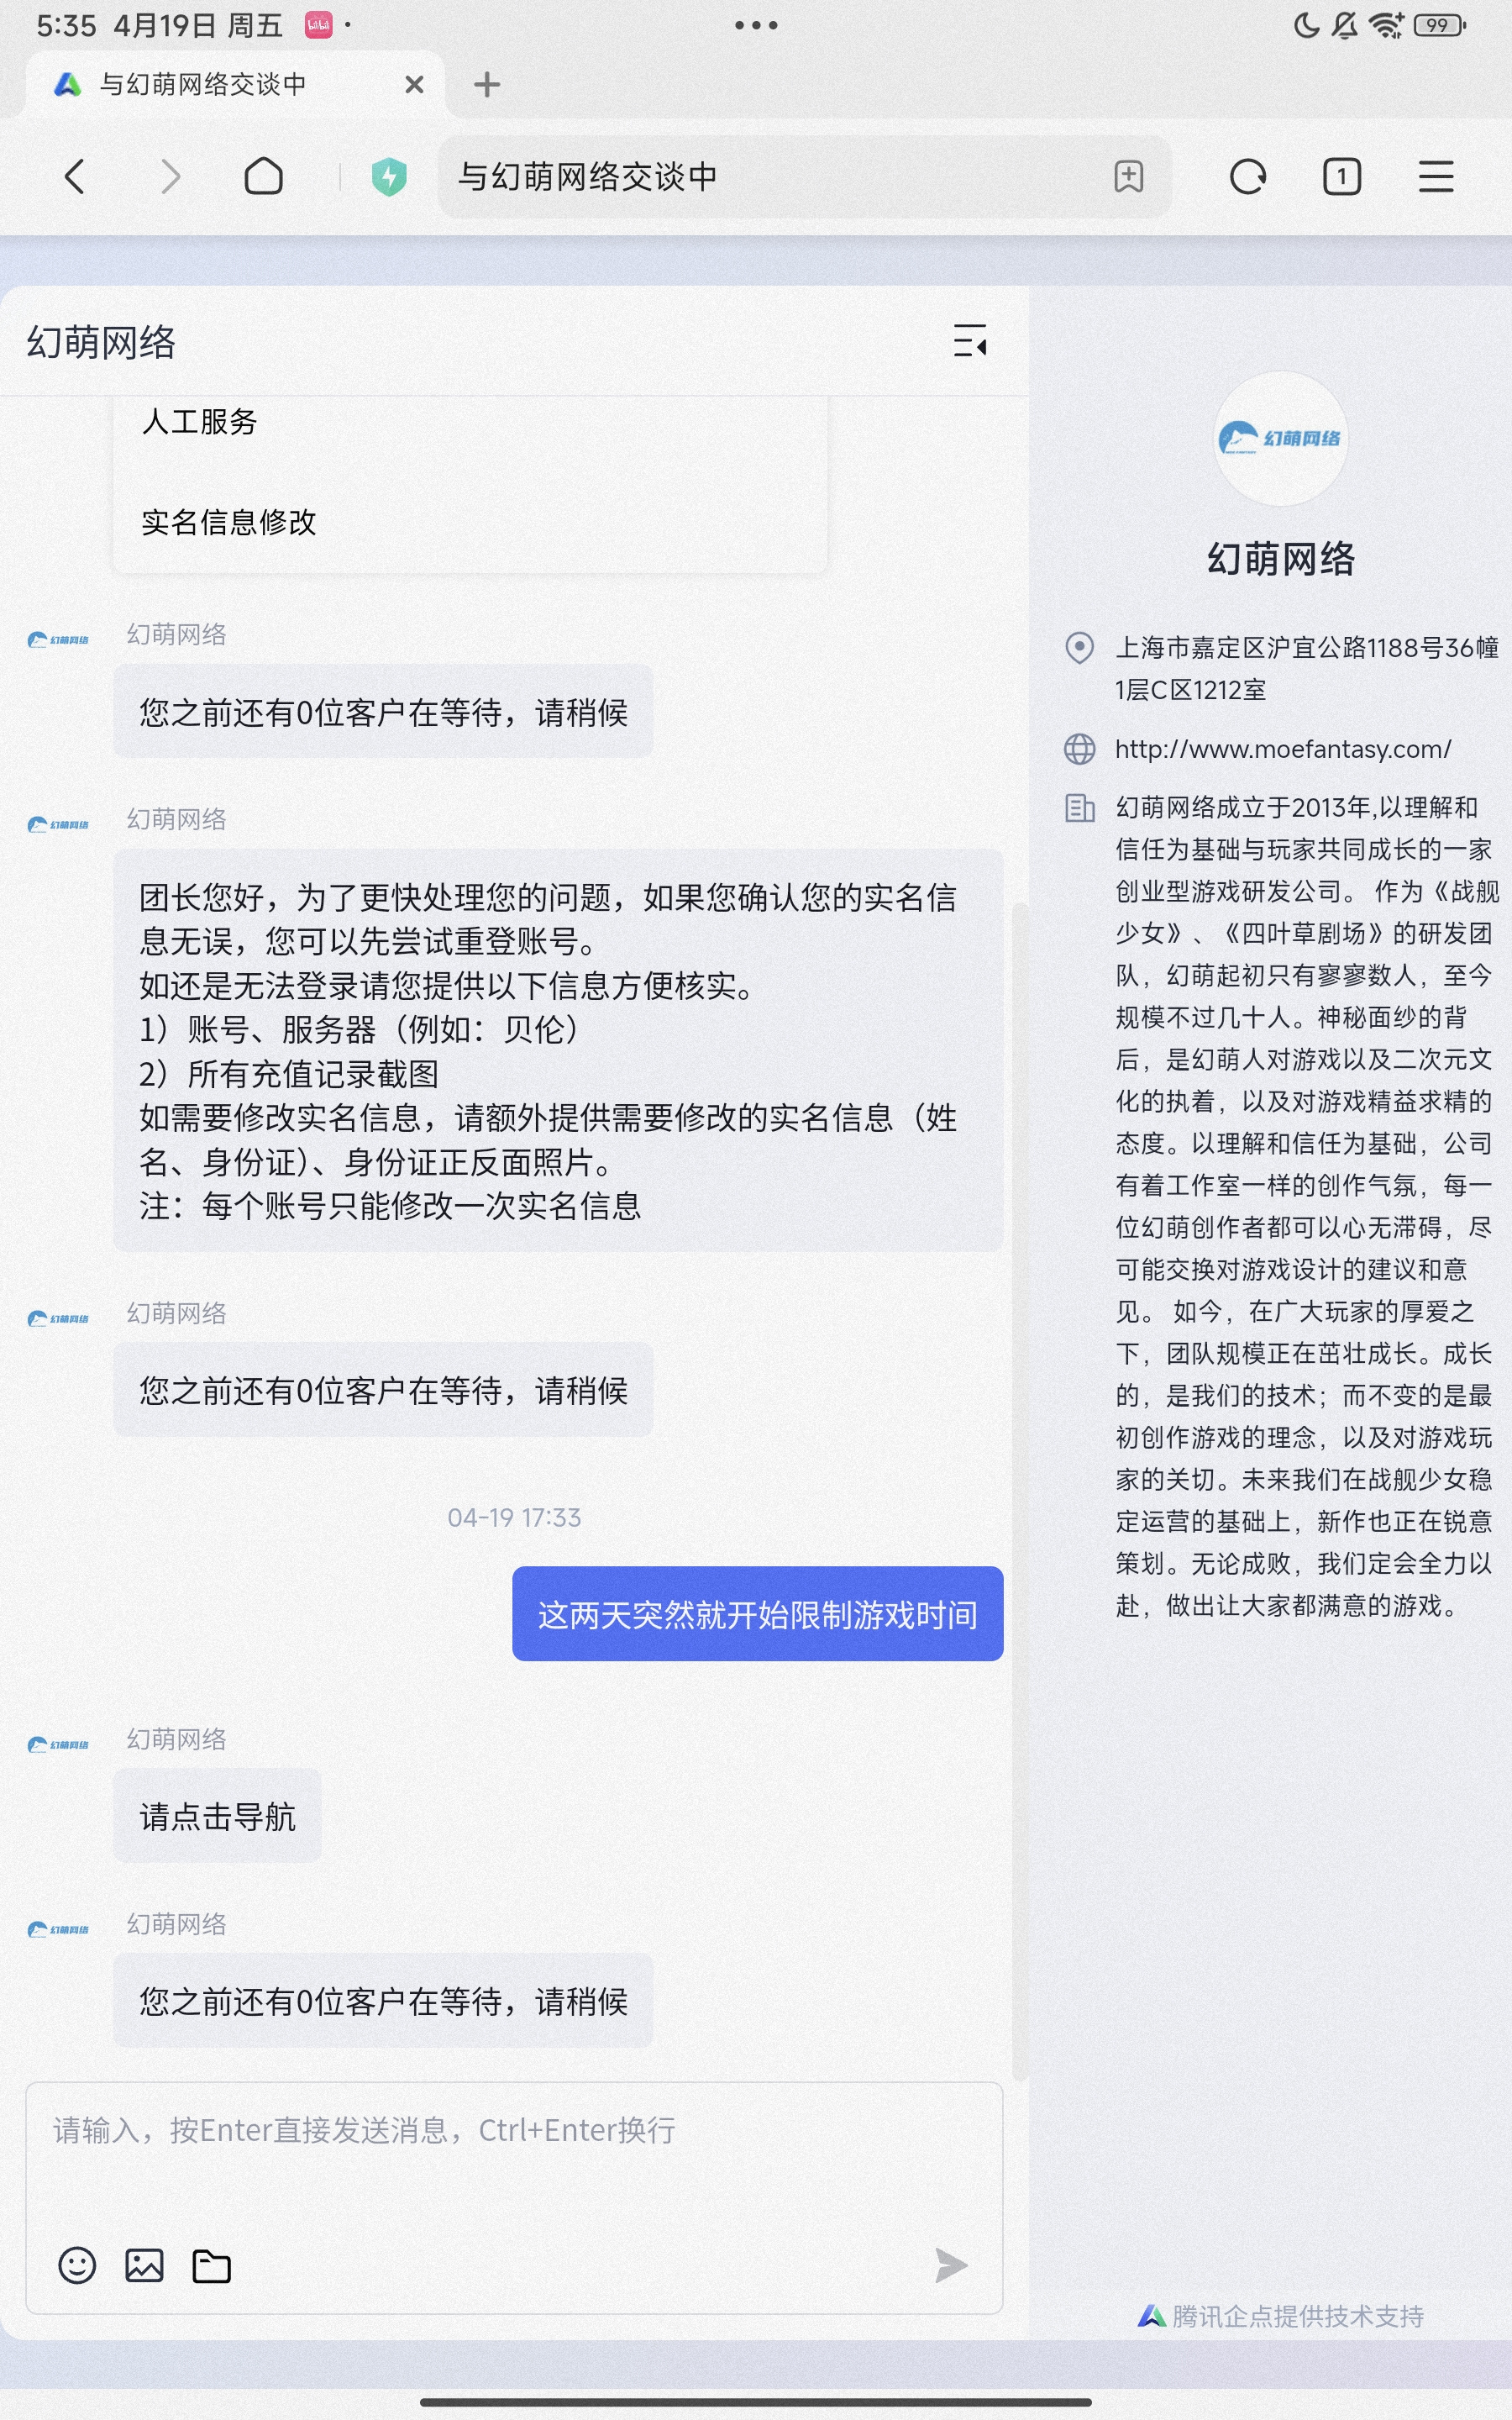1512x2420 pixels.
Task: Tap the 幻萌网络 chat header title
Action: pos(101,342)
